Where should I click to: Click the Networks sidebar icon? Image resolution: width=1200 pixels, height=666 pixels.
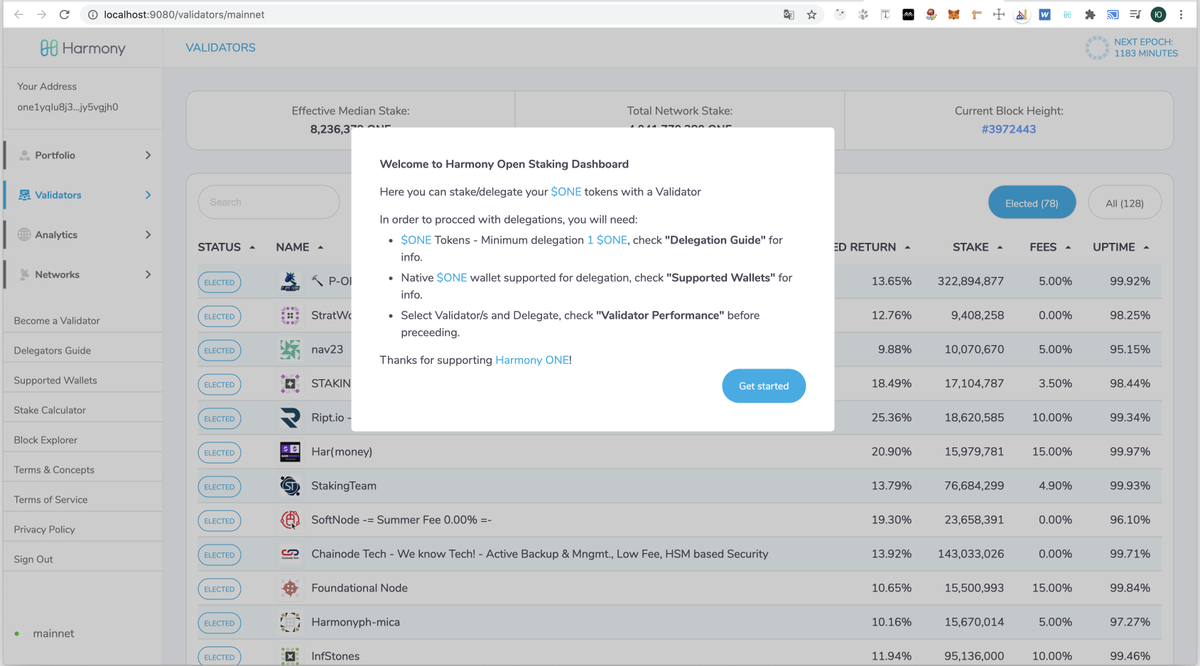pos(24,275)
